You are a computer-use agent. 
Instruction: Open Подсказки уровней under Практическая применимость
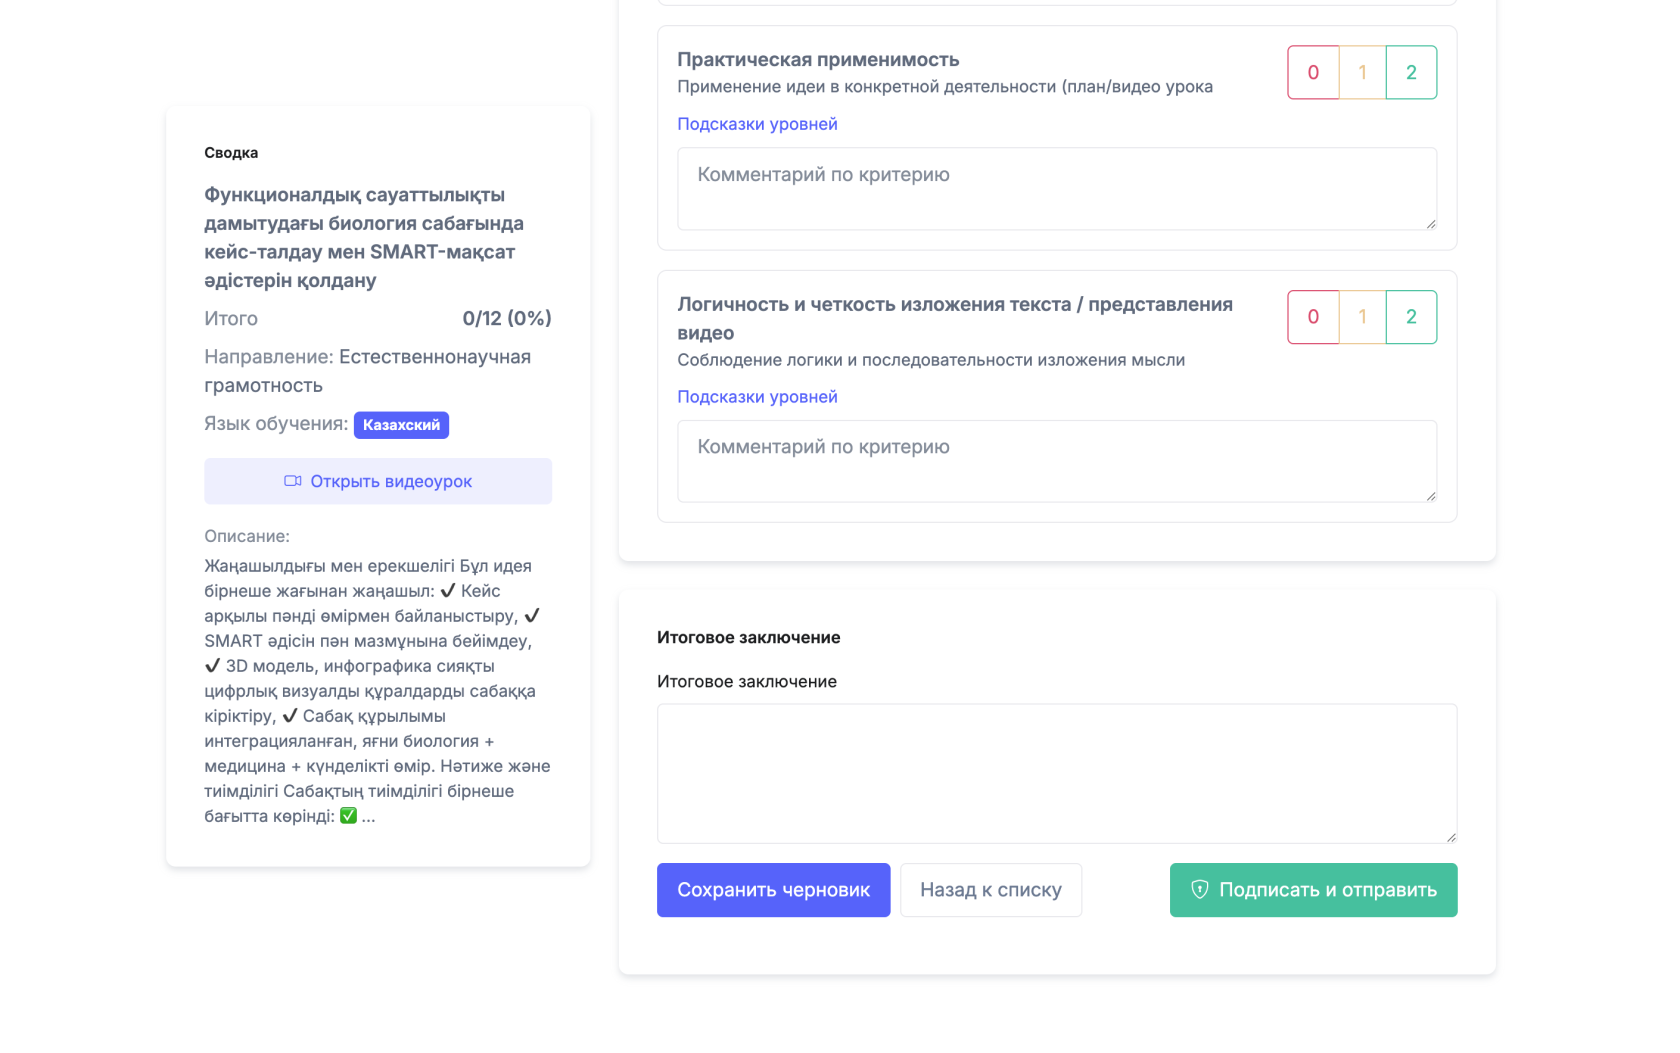757,123
